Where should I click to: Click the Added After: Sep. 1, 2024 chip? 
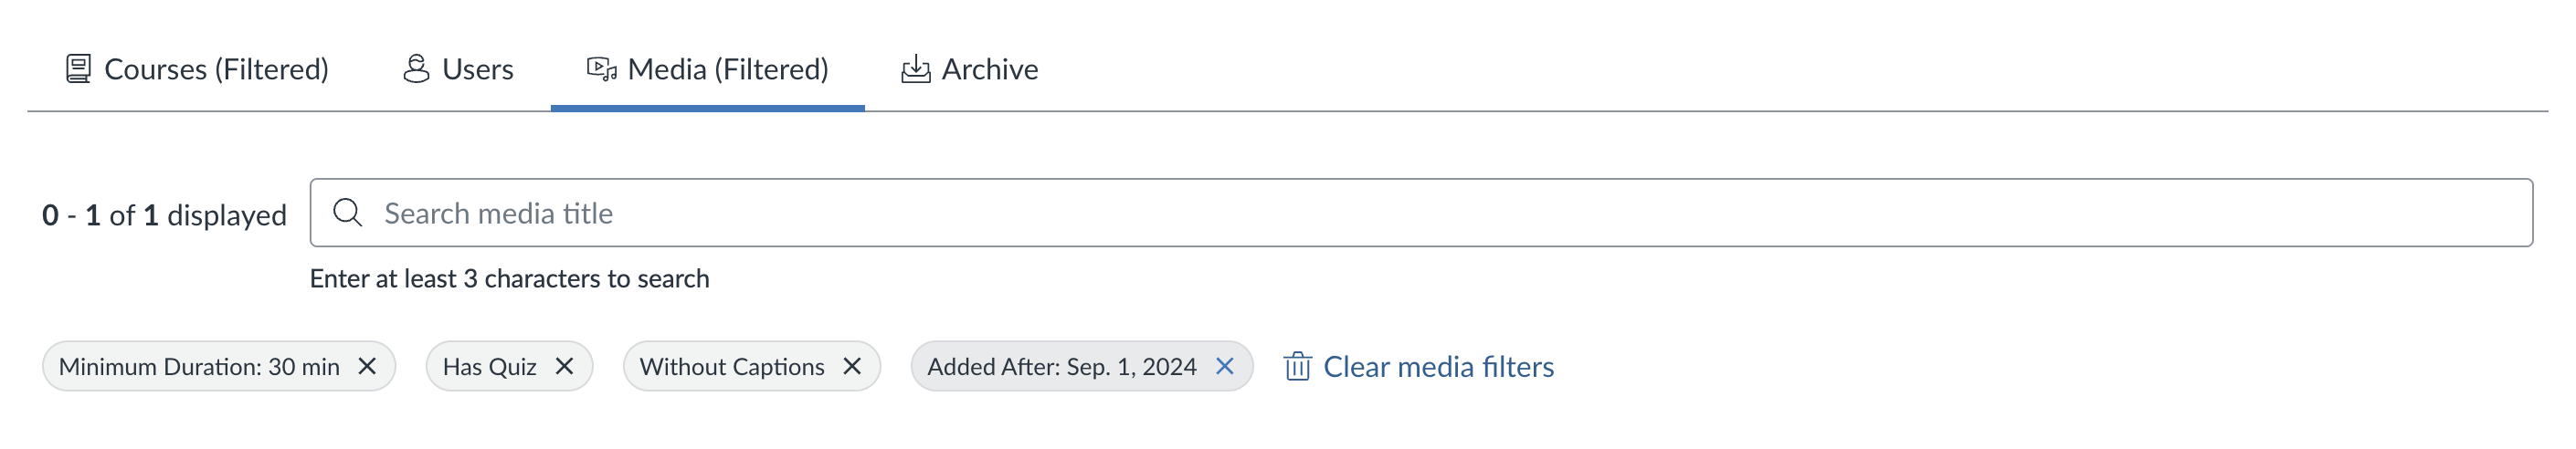pos(1061,366)
